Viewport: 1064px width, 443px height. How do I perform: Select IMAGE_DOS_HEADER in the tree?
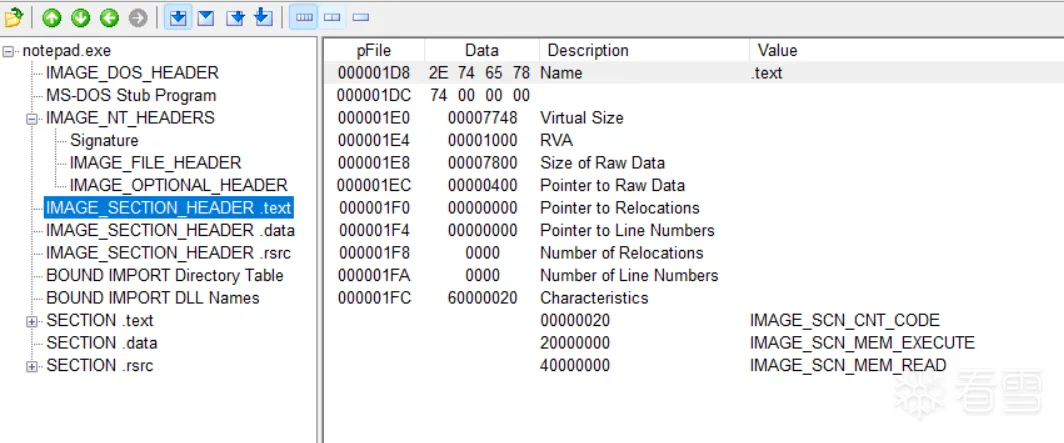coord(132,73)
